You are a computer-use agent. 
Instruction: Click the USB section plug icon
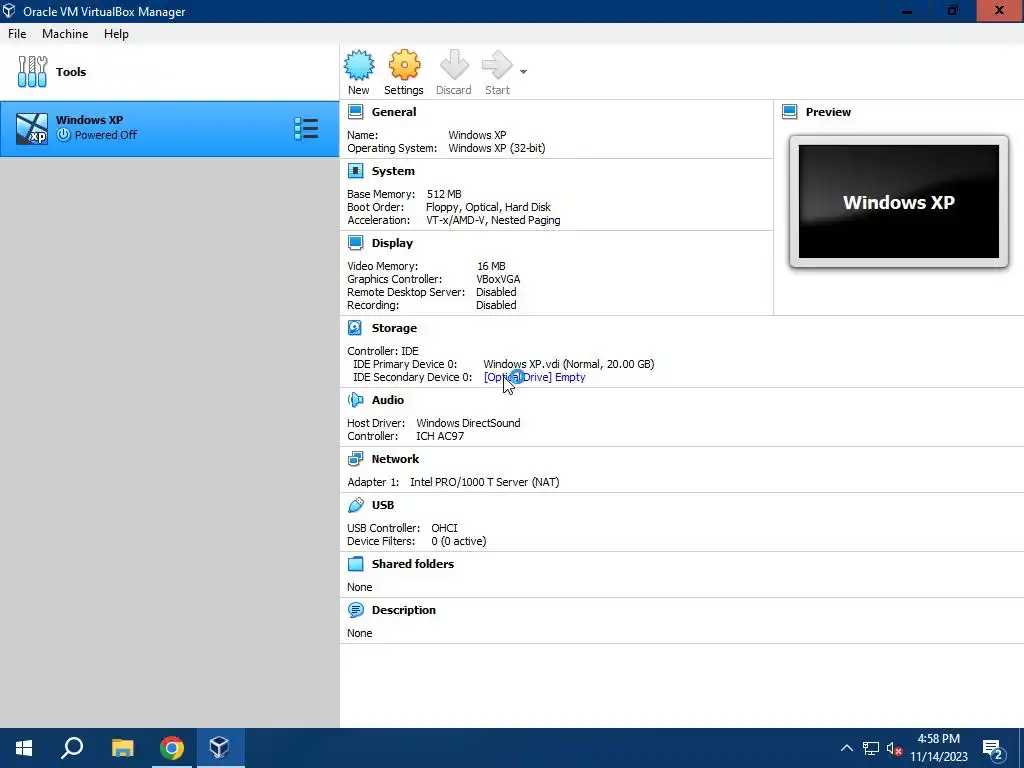pyautogui.click(x=355, y=505)
